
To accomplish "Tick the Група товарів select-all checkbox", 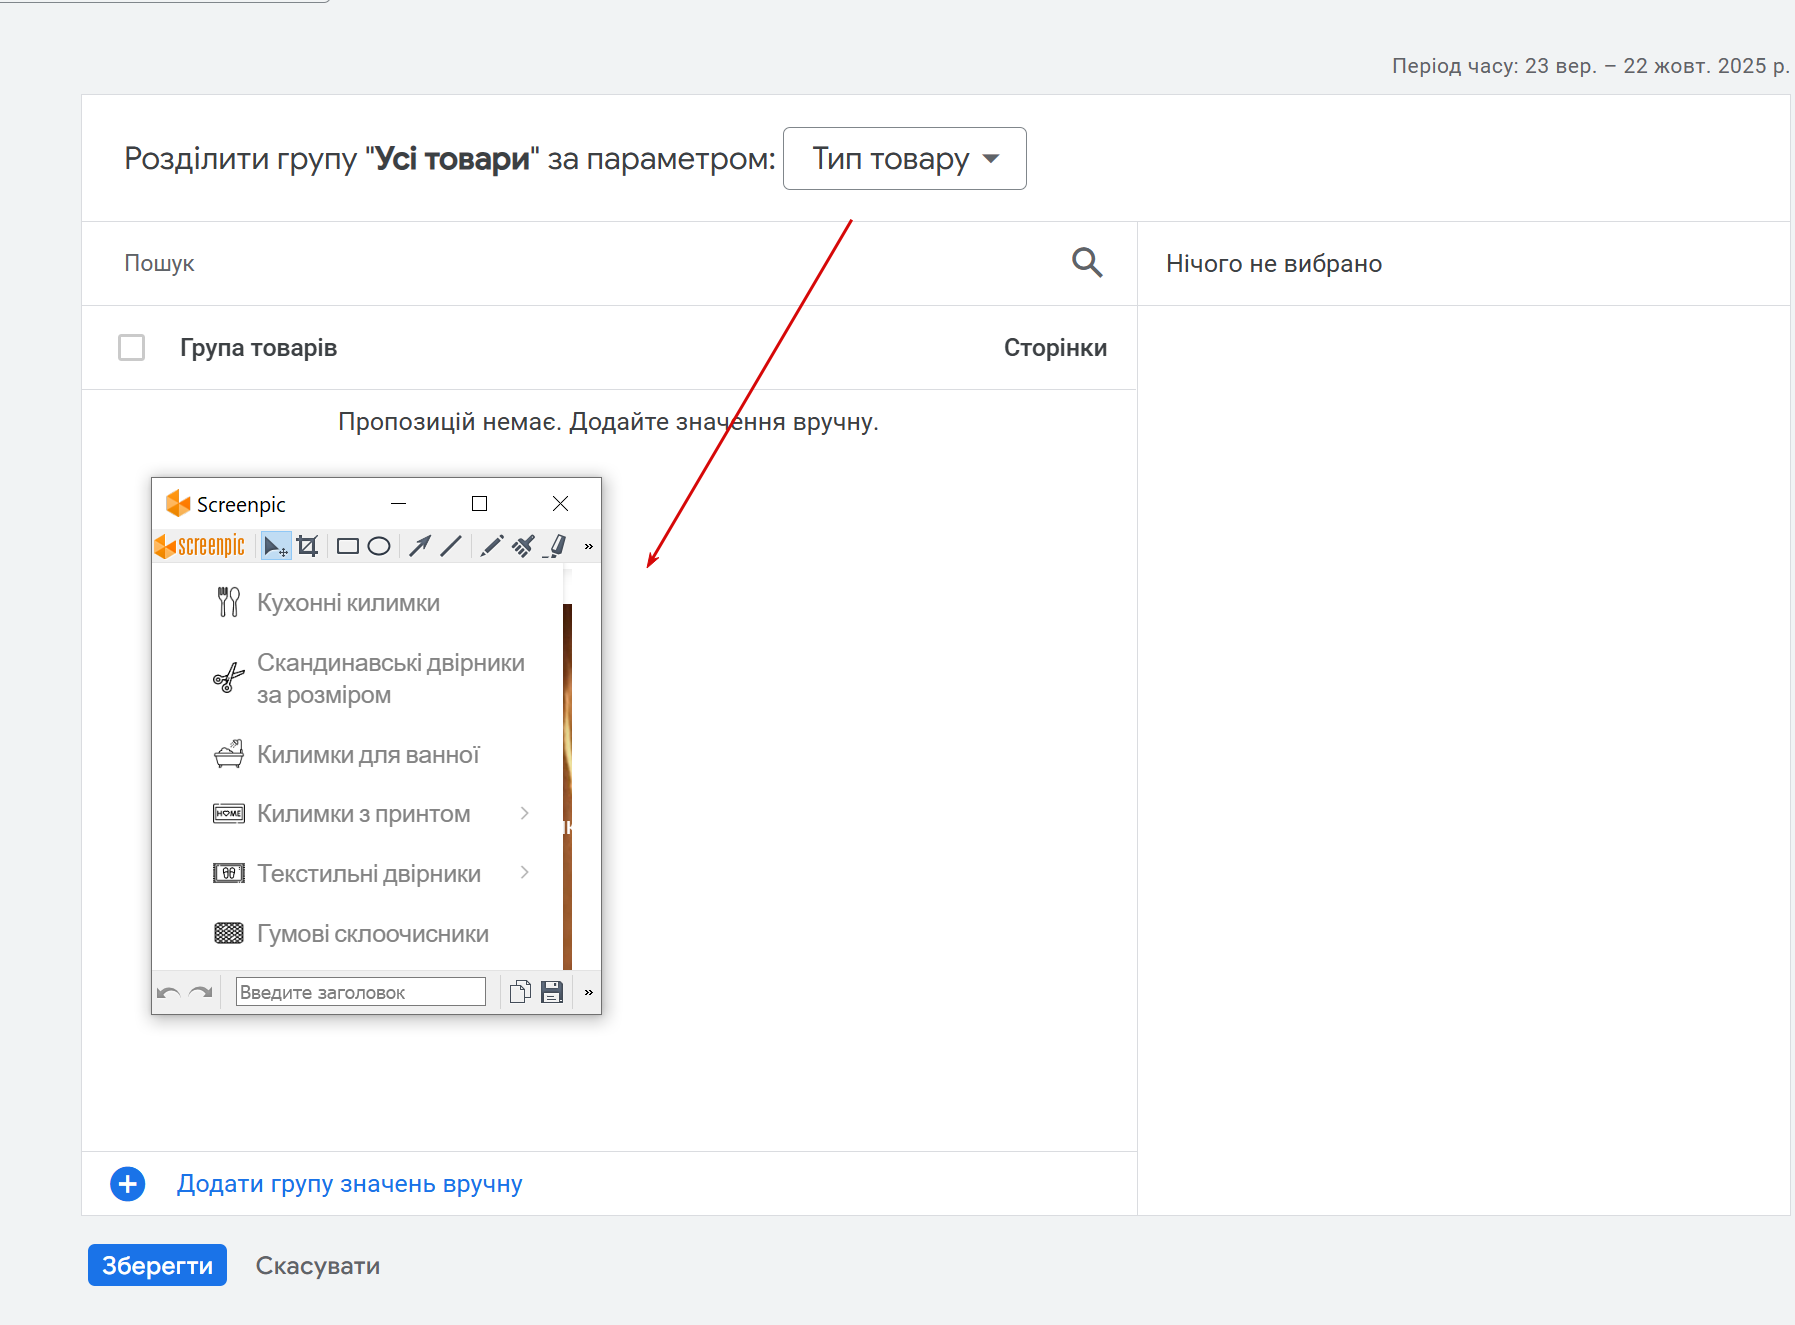I will point(132,348).
